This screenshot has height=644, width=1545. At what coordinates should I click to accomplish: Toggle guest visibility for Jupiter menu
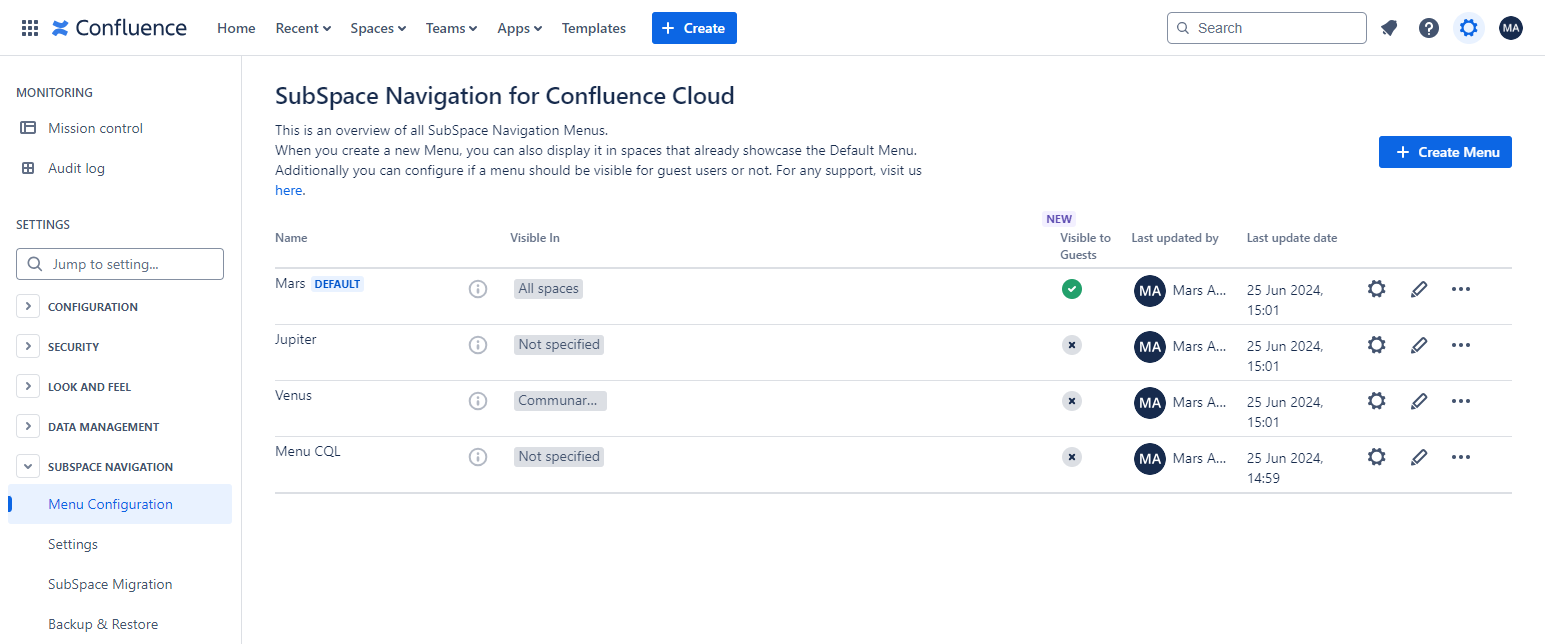1071,345
